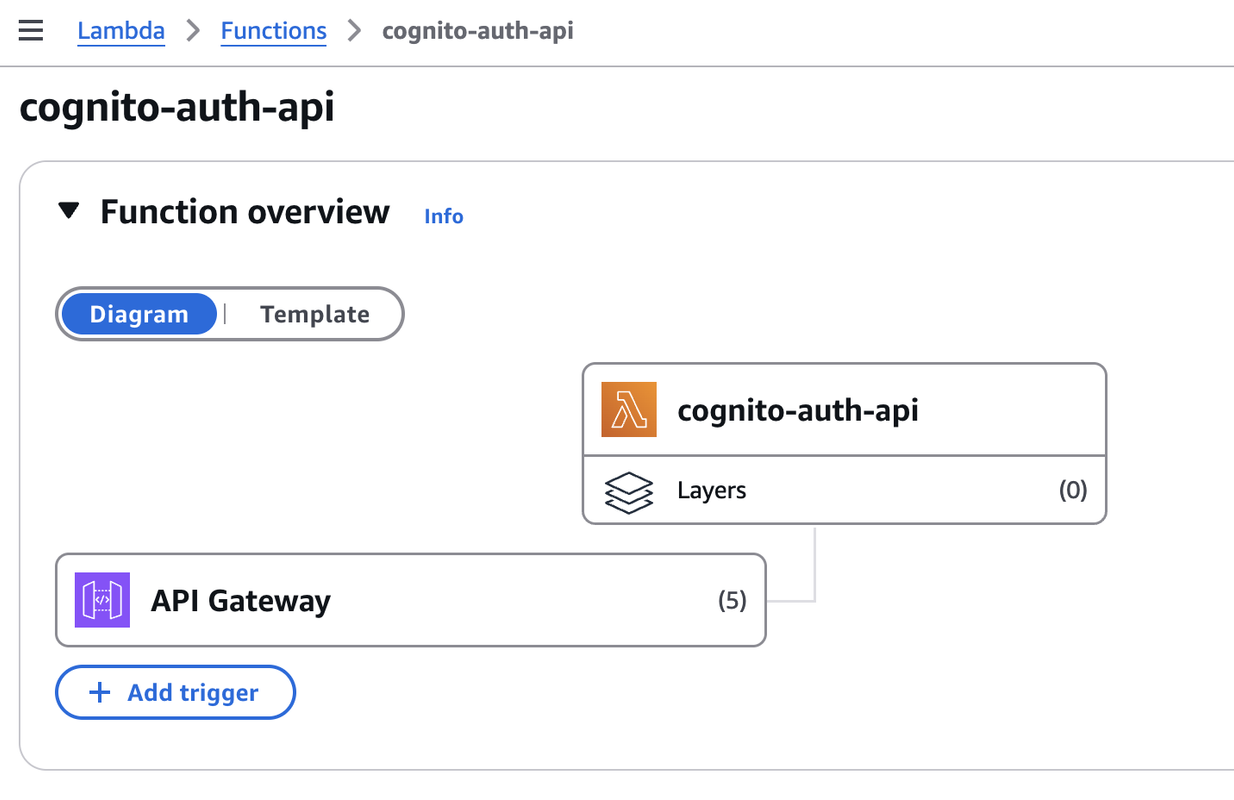Click the plus icon on Add trigger
1234x800 pixels.
click(98, 691)
